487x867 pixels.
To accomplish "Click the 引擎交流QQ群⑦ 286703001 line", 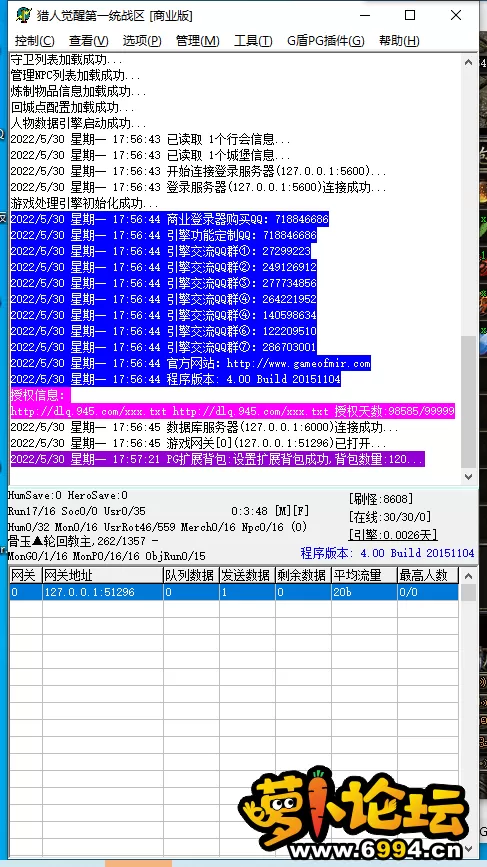I will [163, 348].
